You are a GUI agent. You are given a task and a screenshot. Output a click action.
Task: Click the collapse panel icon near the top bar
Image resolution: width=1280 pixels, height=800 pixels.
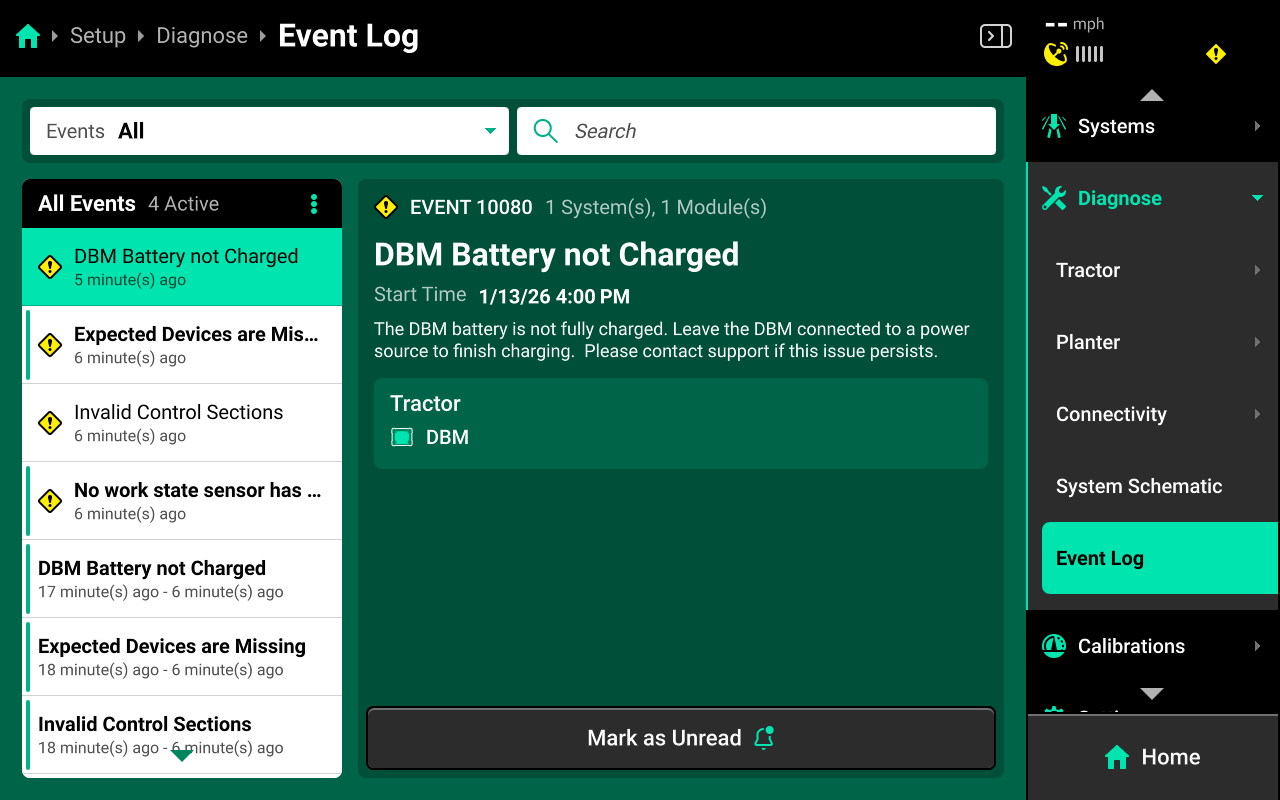(x=995, y=35)
